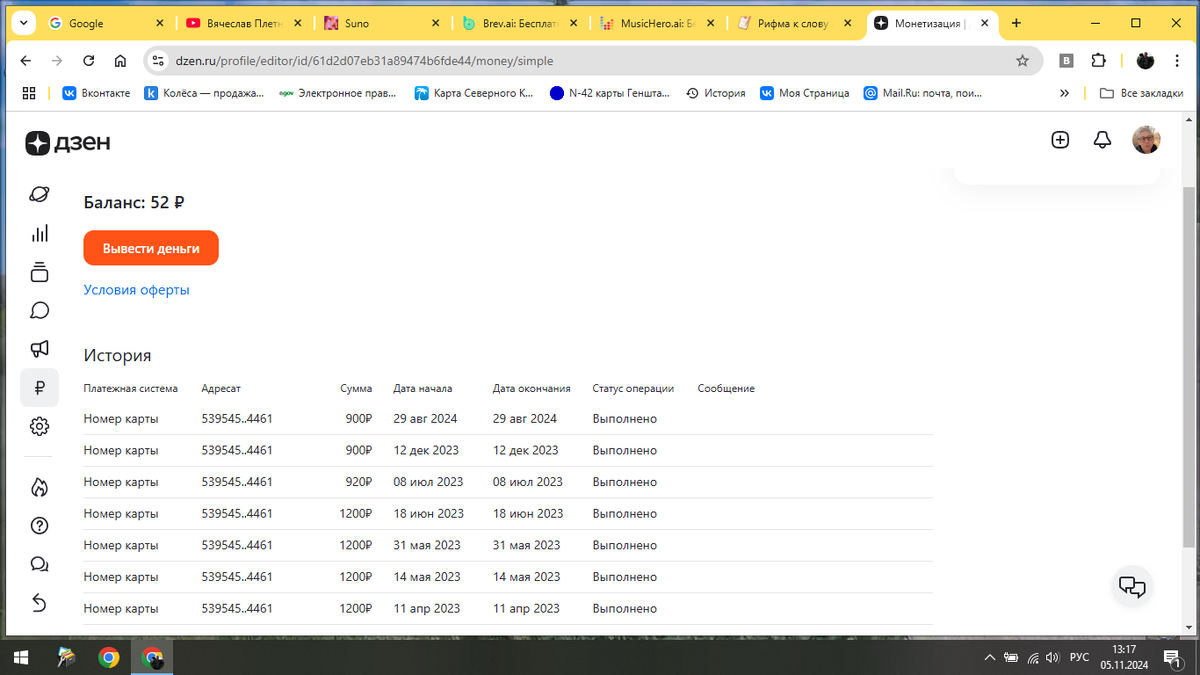Viewport: 1200px width, 675px height.
Task: Open the Условия оферты link
Action: 136,290
